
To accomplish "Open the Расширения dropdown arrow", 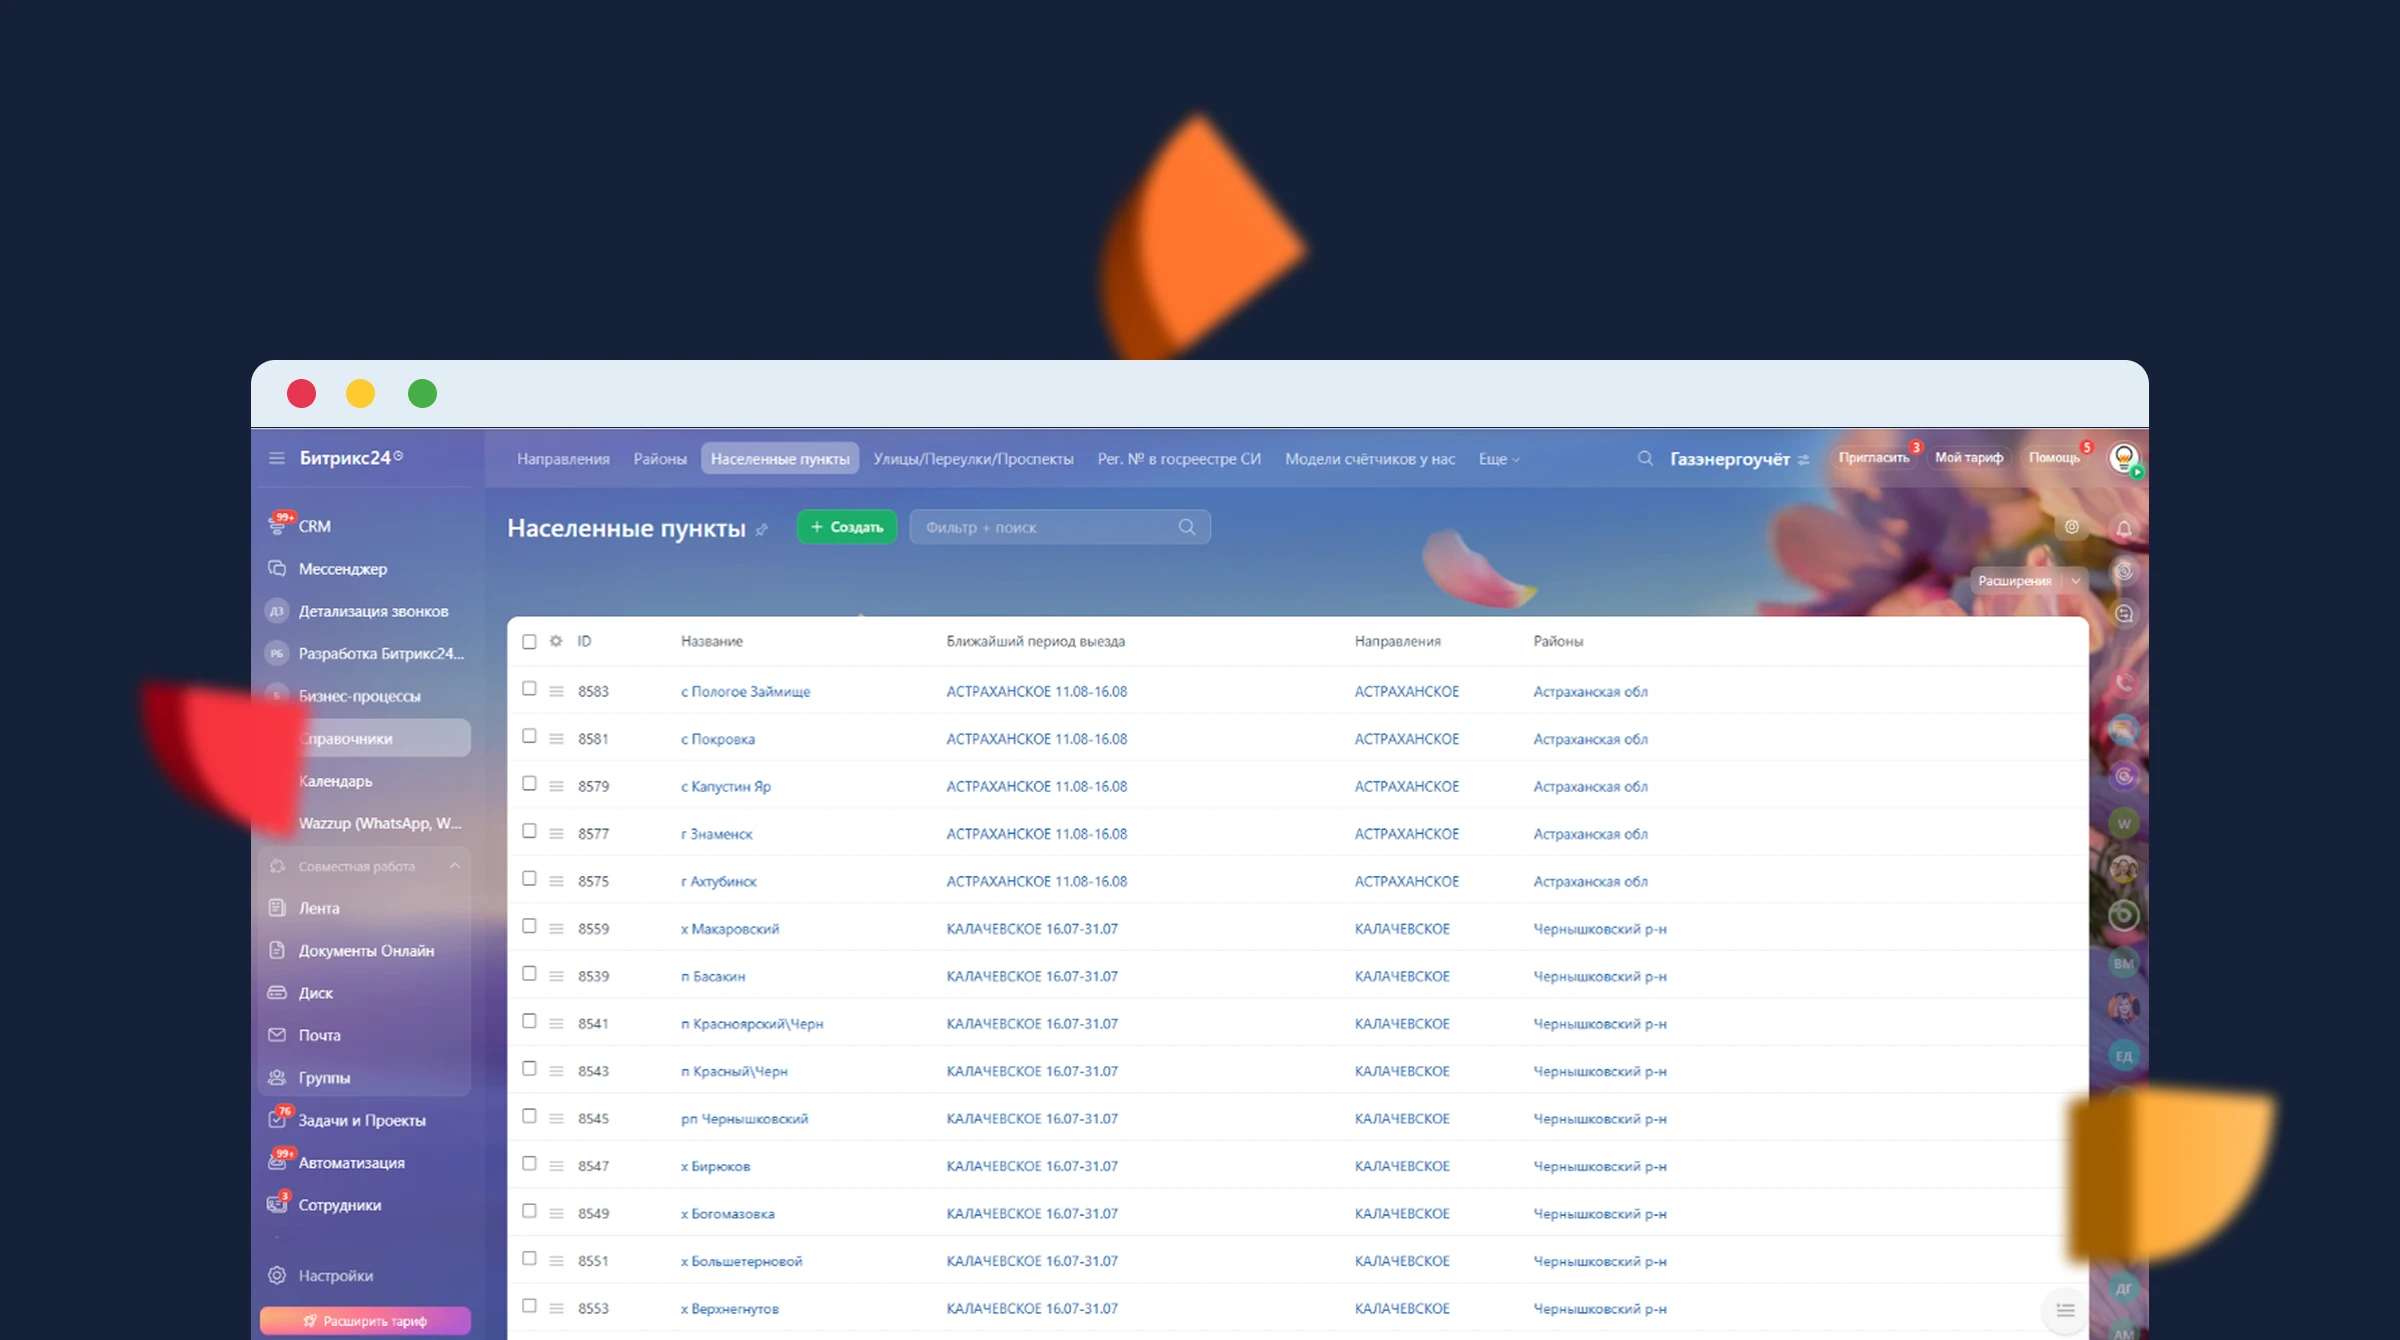I will click(x=2076, y=581).
